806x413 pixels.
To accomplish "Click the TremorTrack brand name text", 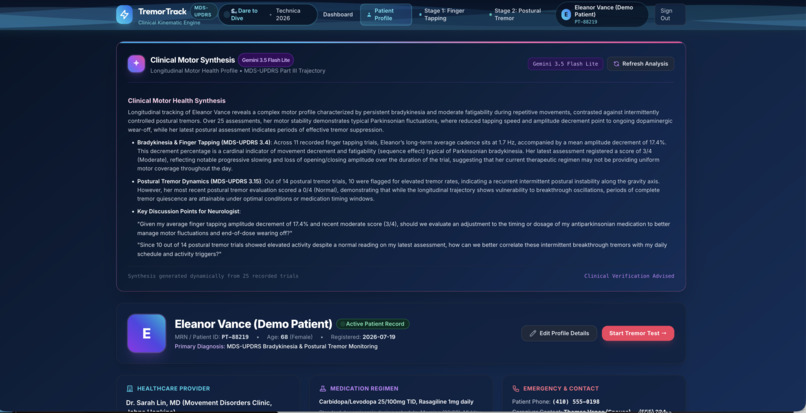I will tap(162, 11).
